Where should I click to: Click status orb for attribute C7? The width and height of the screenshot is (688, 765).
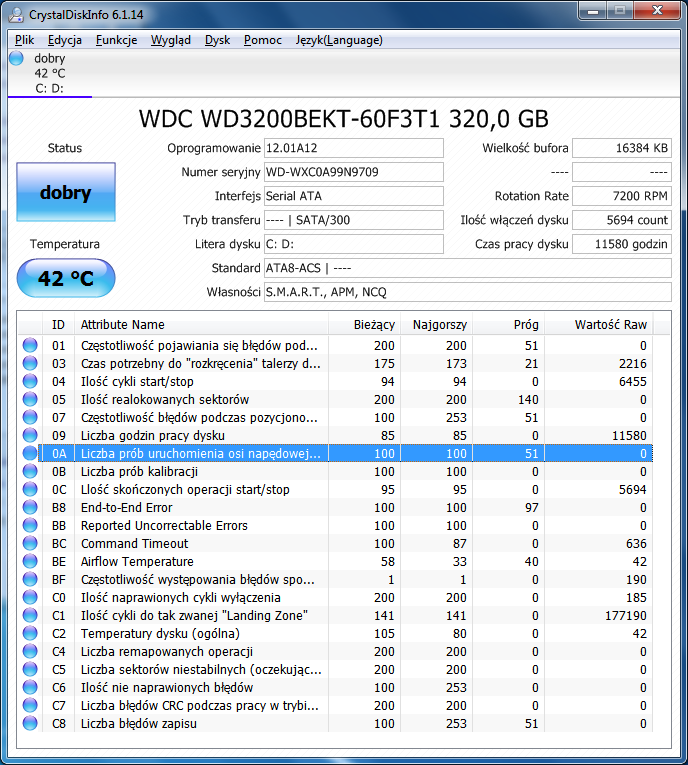point(30,705)
